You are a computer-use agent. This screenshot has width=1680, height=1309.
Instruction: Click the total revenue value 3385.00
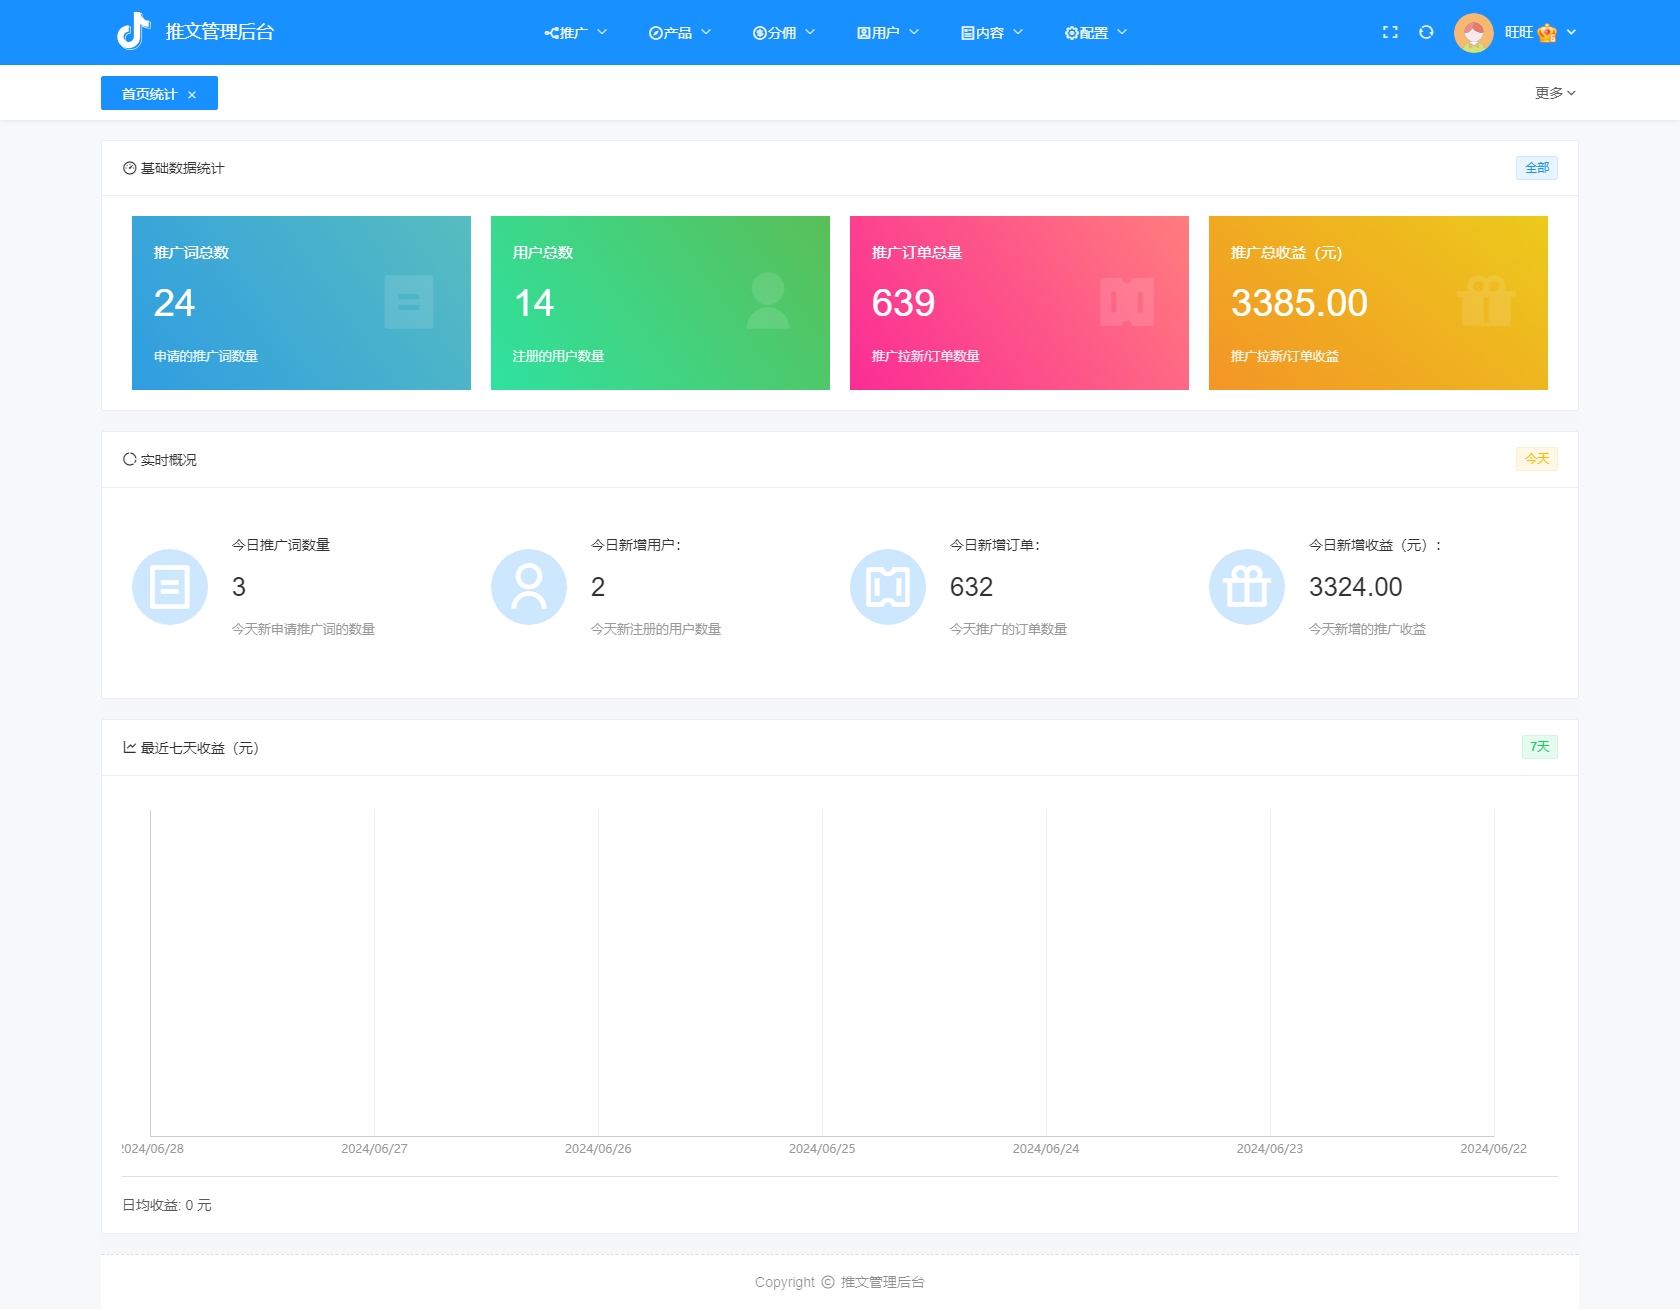pyautogui.click(x=1299, y=303)
